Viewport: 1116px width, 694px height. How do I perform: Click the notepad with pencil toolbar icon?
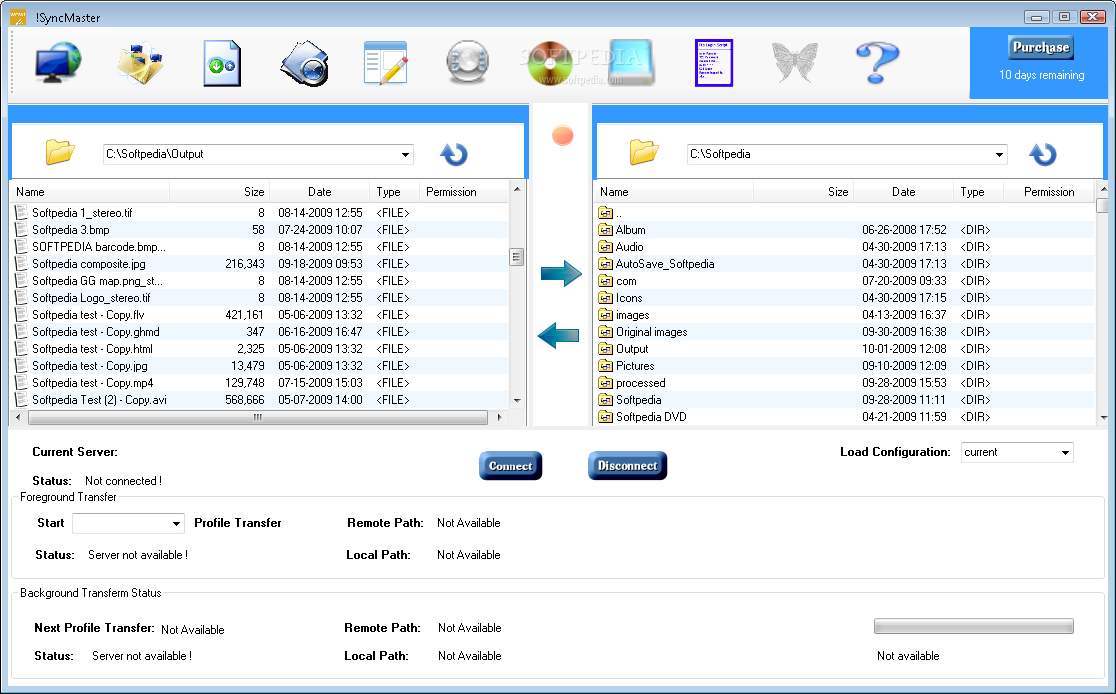385,63
